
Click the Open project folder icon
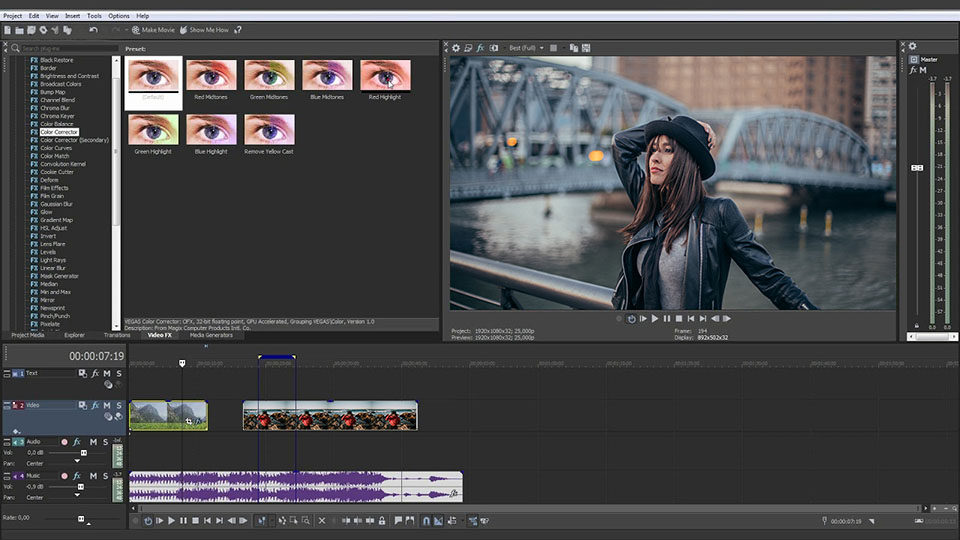pos(19,30)
